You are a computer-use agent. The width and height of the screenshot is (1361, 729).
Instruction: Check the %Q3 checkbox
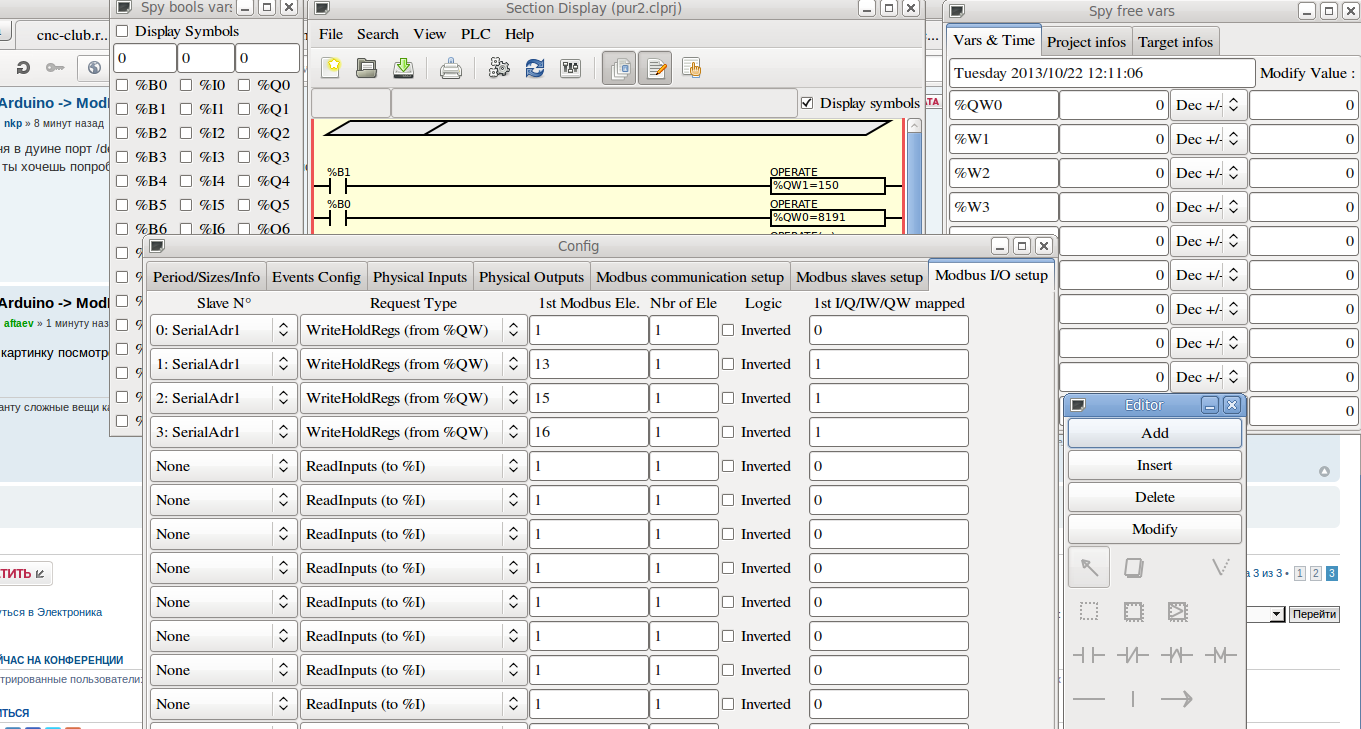[244, 157]
